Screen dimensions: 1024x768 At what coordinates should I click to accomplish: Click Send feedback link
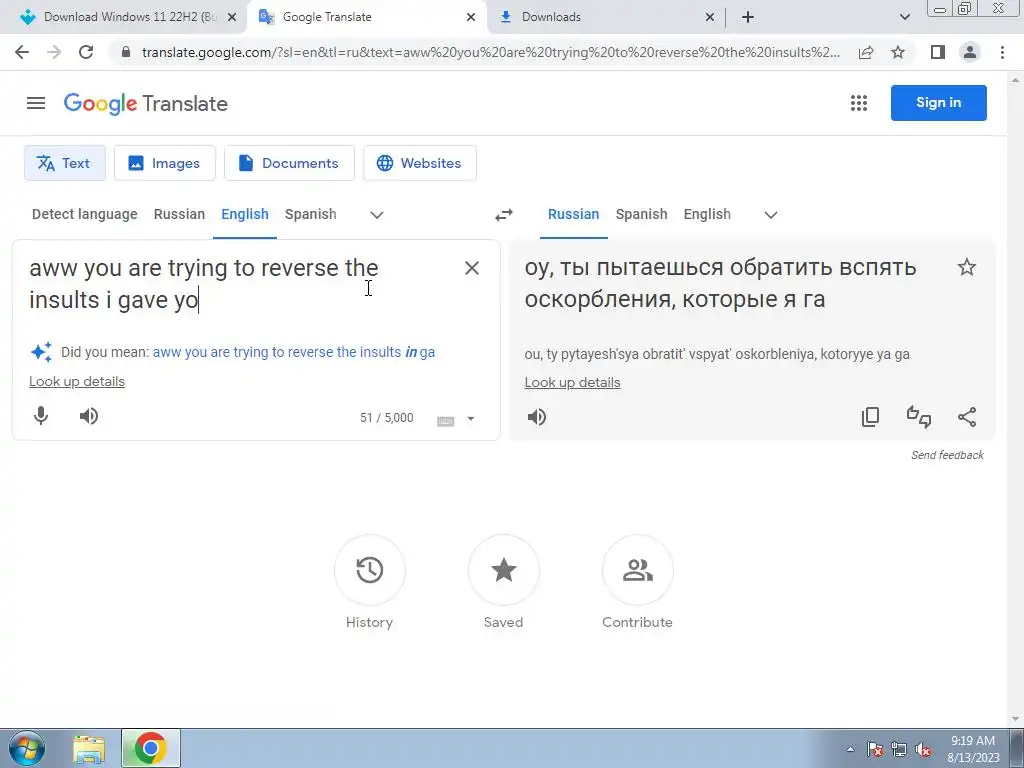click(x=947, y=455)
